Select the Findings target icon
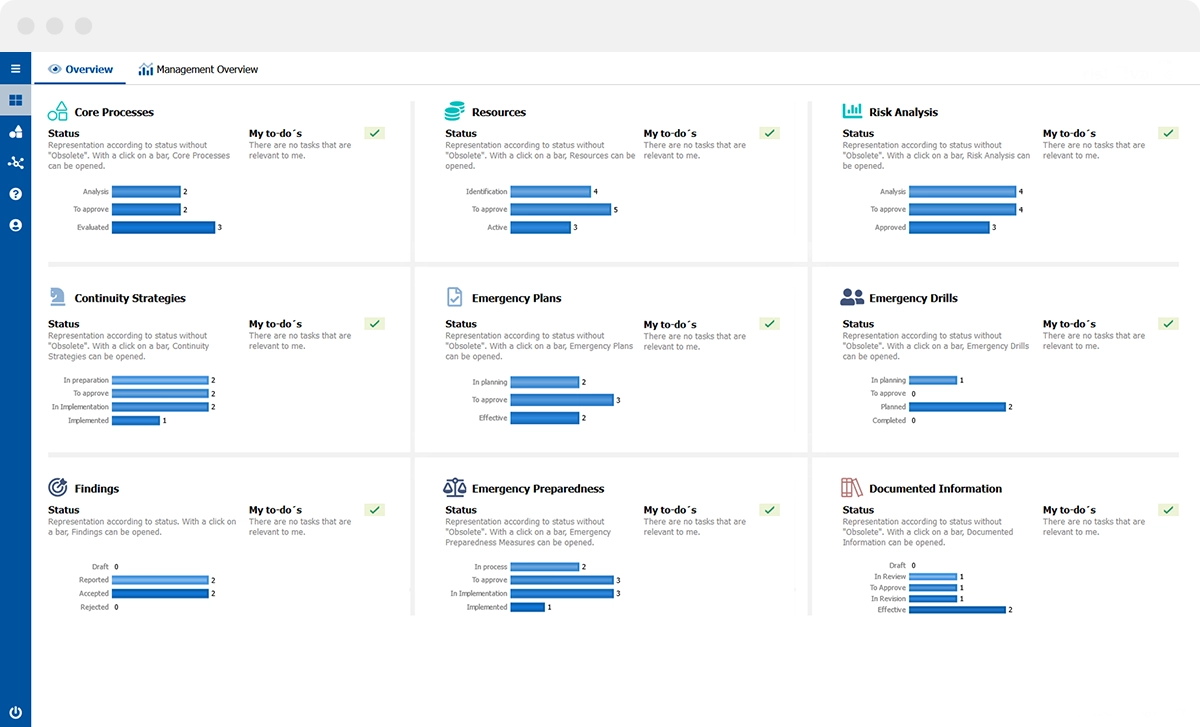The width and height of the screenshot is (1200, 727). (x=58, y=487)
